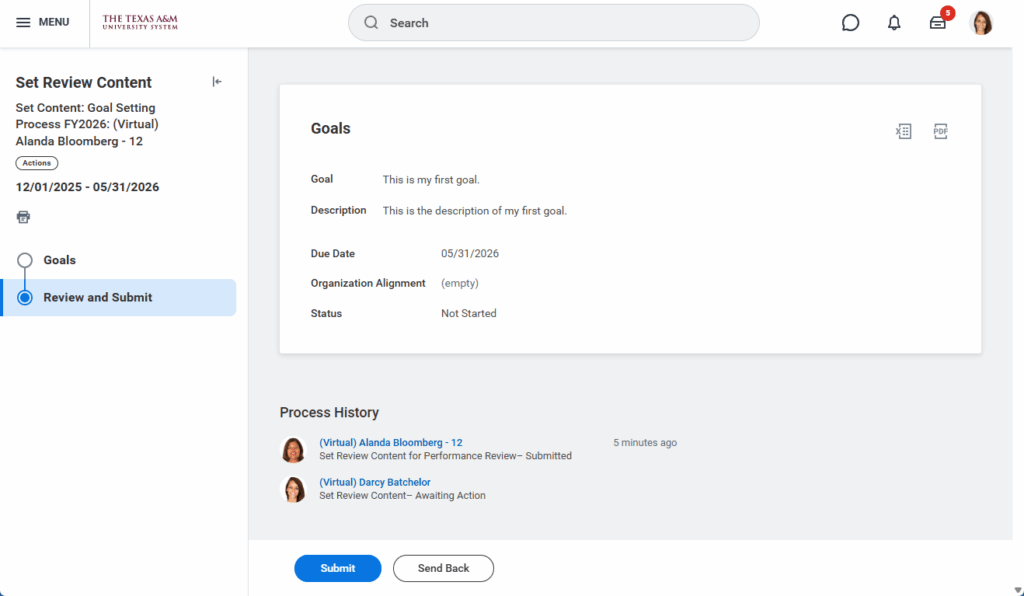The width and height of the screenshot is (1024, 596).
Task: Open the user profile avatar menu
Action: click(982, 23)
